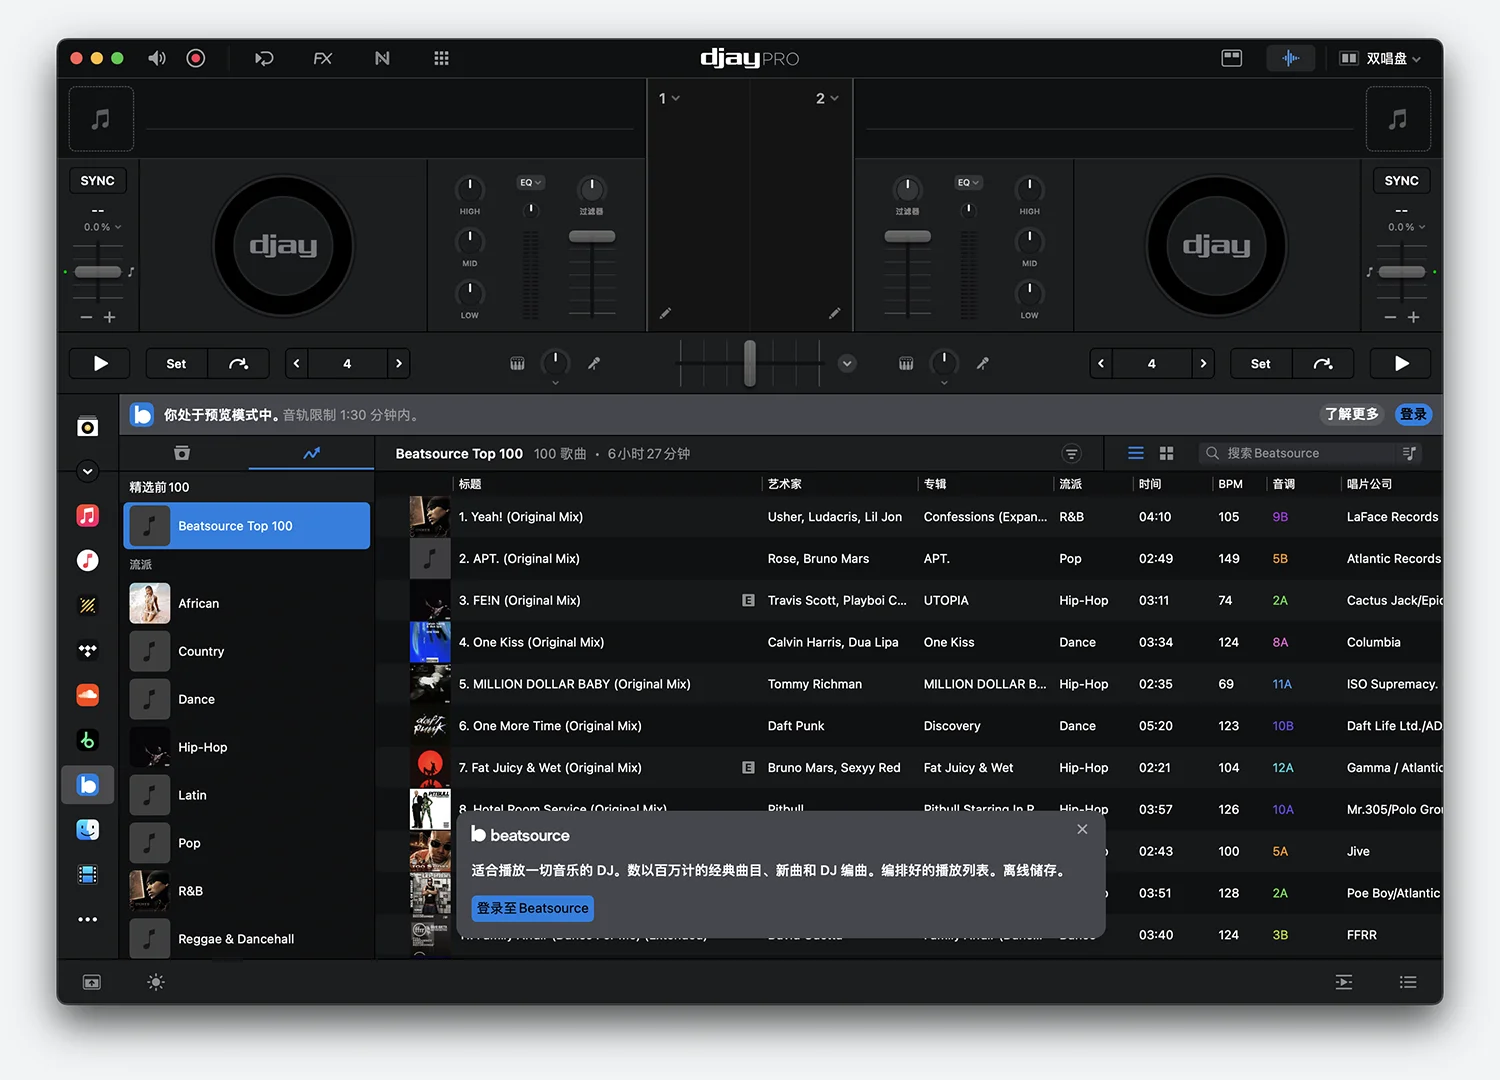Open the Automix icon in the top toolbar
The width and height of the screenshot is (1500, 1080).
(264, 58)
